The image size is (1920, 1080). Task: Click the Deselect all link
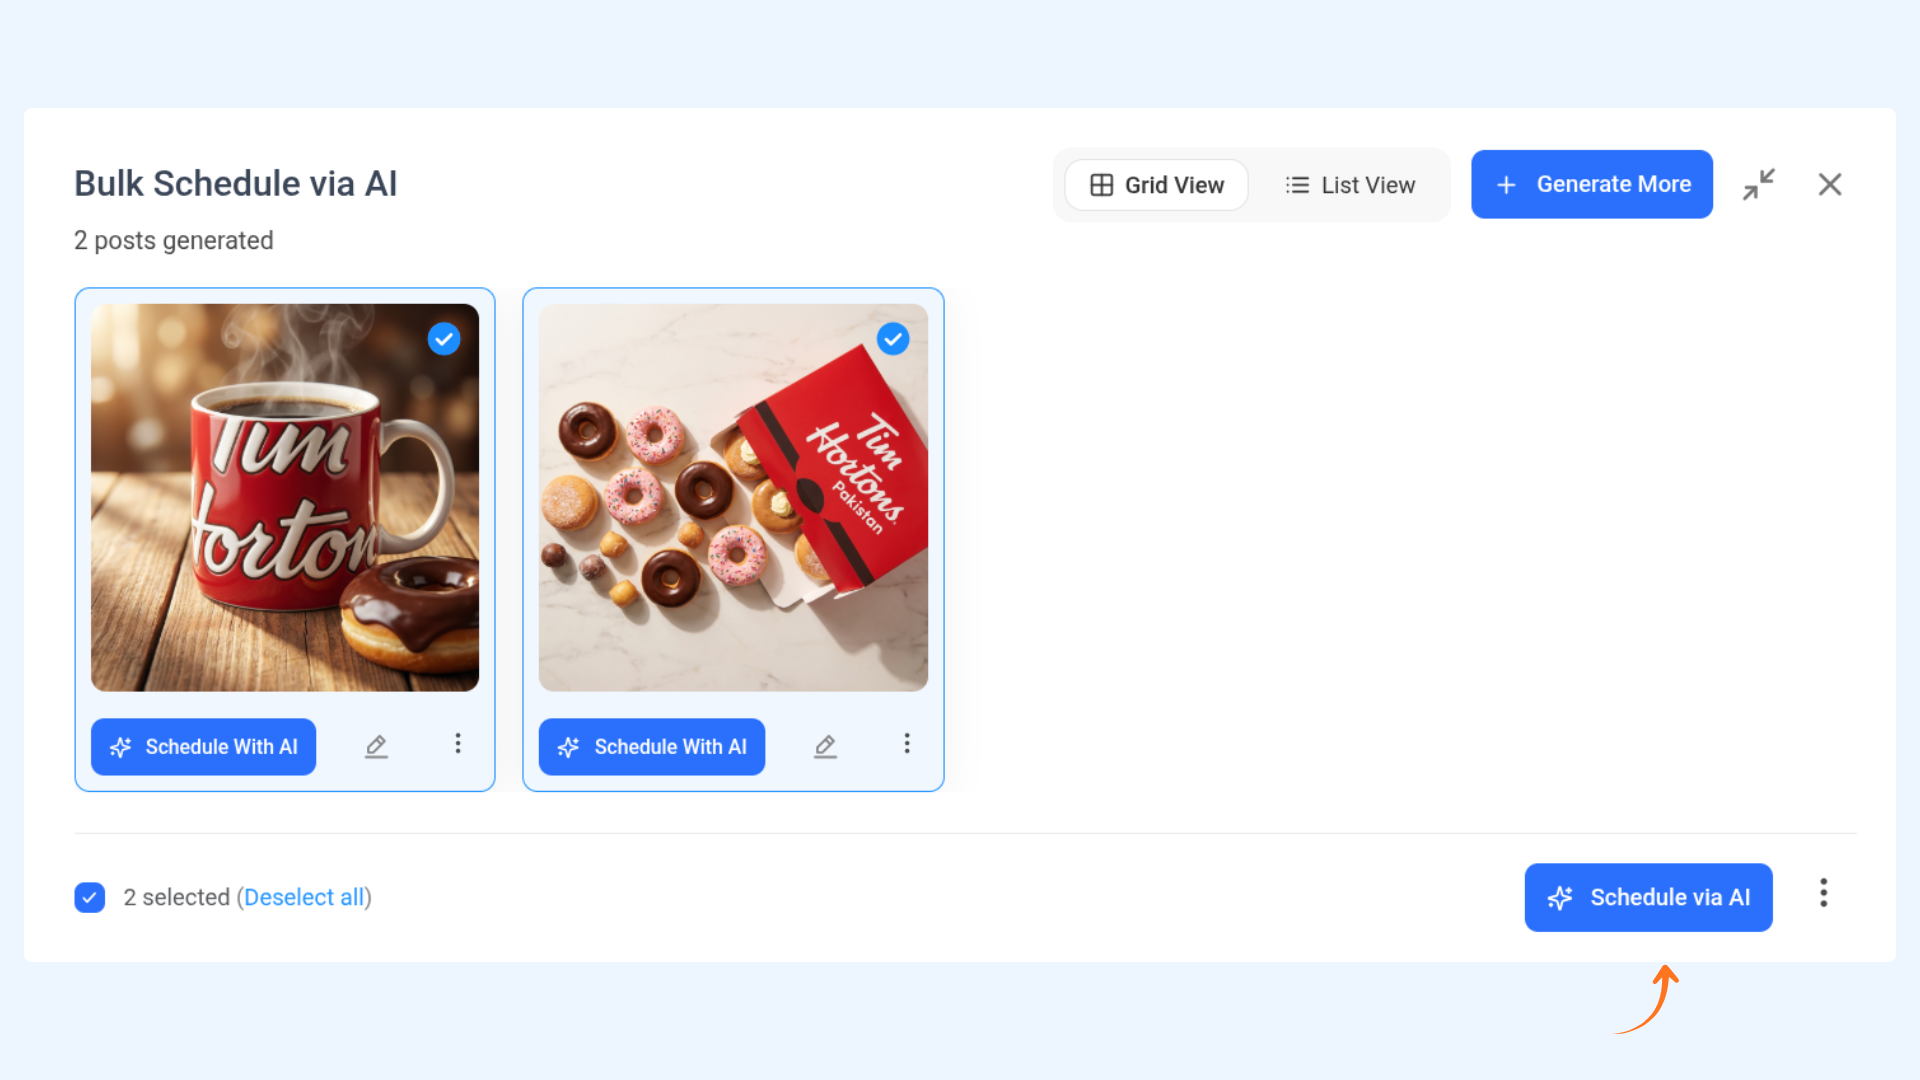[x=304, y=897]
